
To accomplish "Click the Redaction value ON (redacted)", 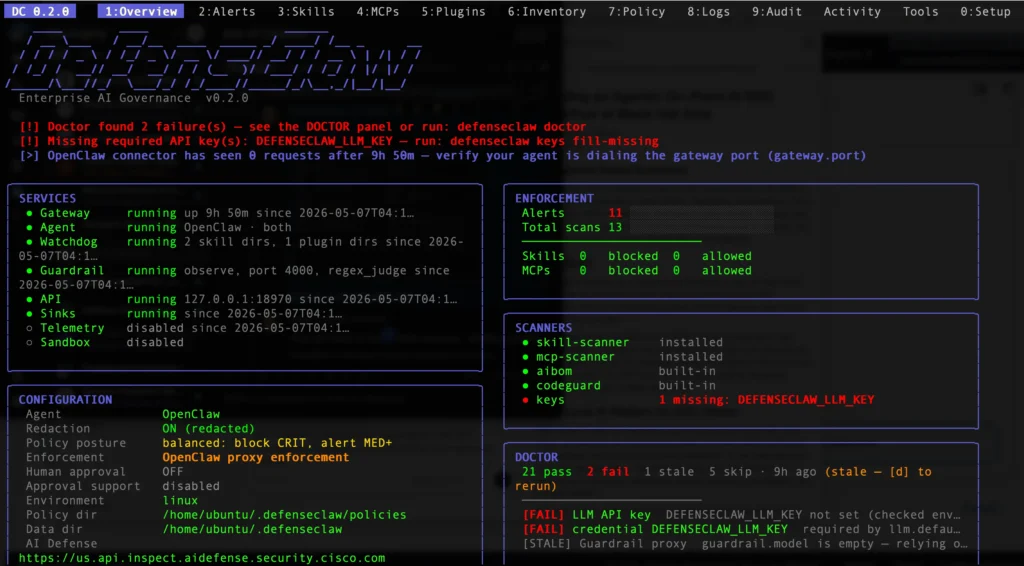I will click(x=208, y=428).
